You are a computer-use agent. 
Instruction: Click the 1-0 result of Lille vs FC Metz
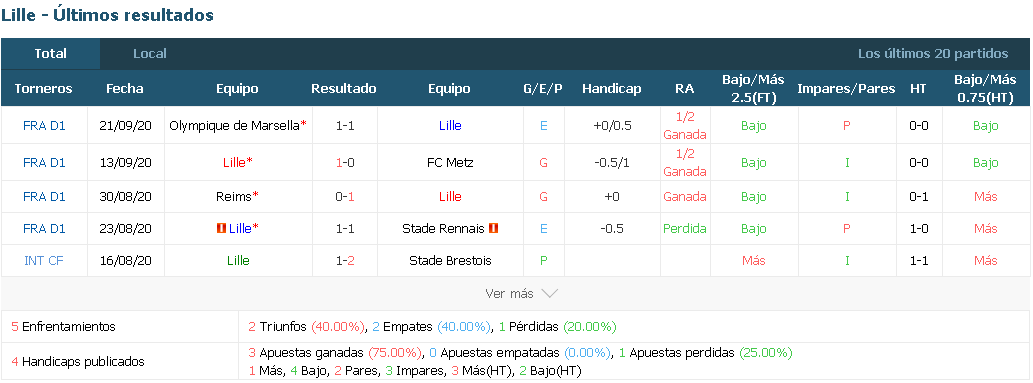pyautogui.click(x=345, y=162)
